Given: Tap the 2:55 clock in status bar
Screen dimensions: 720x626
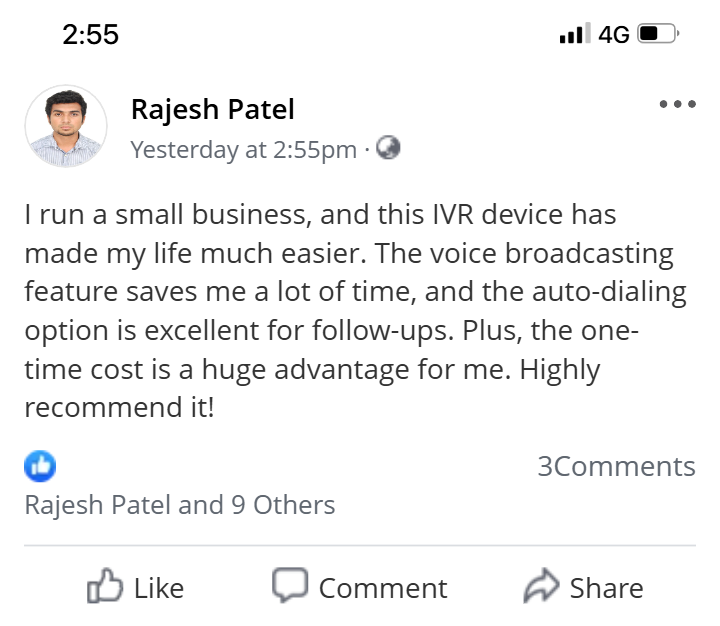Looking at the screenshot, I should click(x=90, y=34).
